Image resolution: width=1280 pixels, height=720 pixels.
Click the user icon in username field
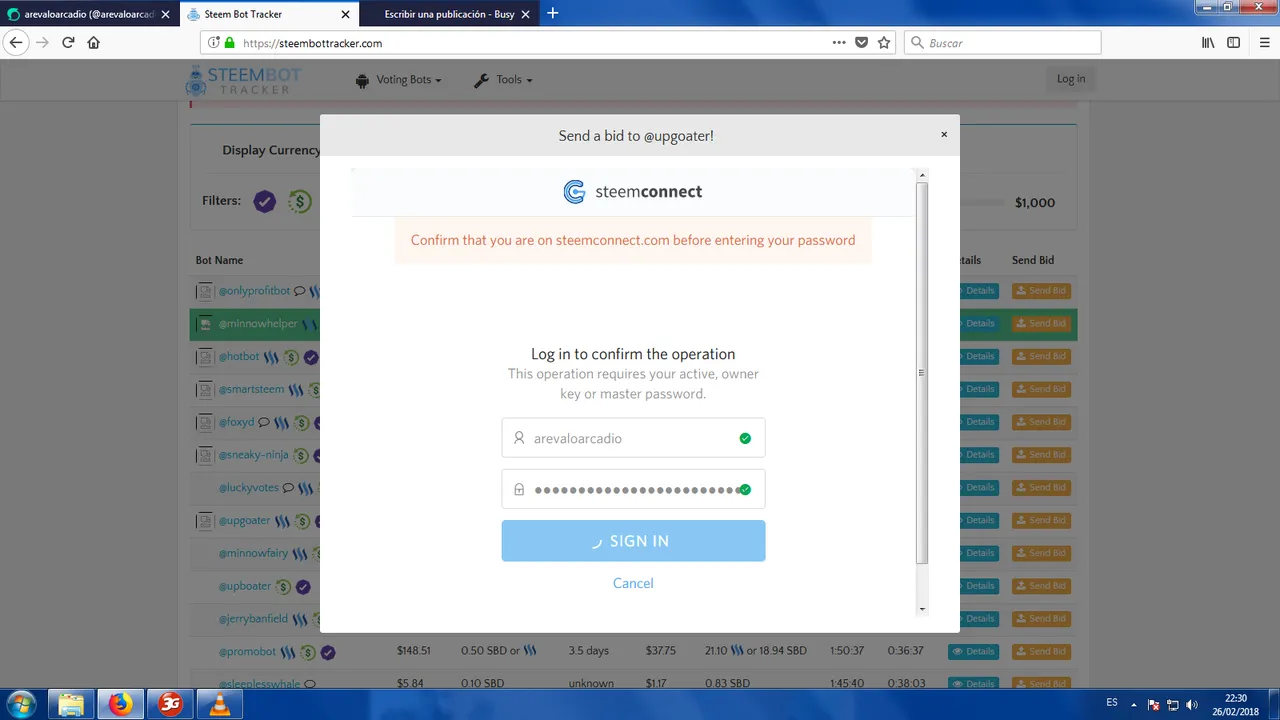tap(519, 438)
